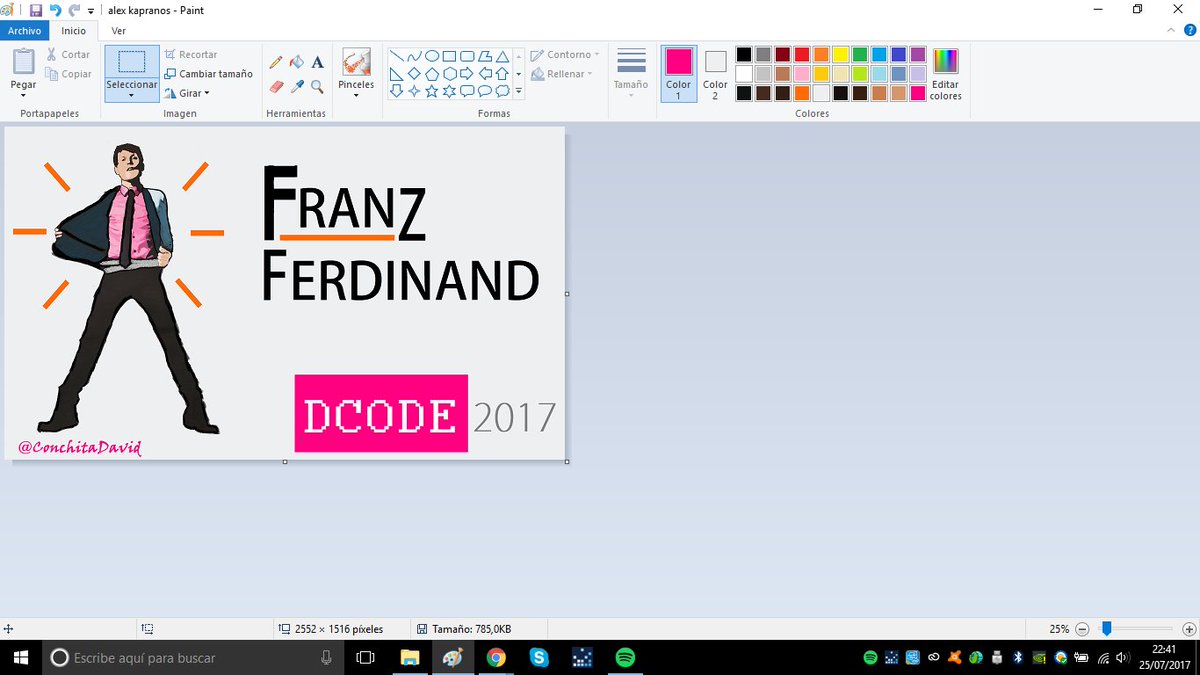Viewport: 1200px width, 675px height.
Task: Click the undo arrow in title bar
Action: pyautogui.click(x=56, y=10)
